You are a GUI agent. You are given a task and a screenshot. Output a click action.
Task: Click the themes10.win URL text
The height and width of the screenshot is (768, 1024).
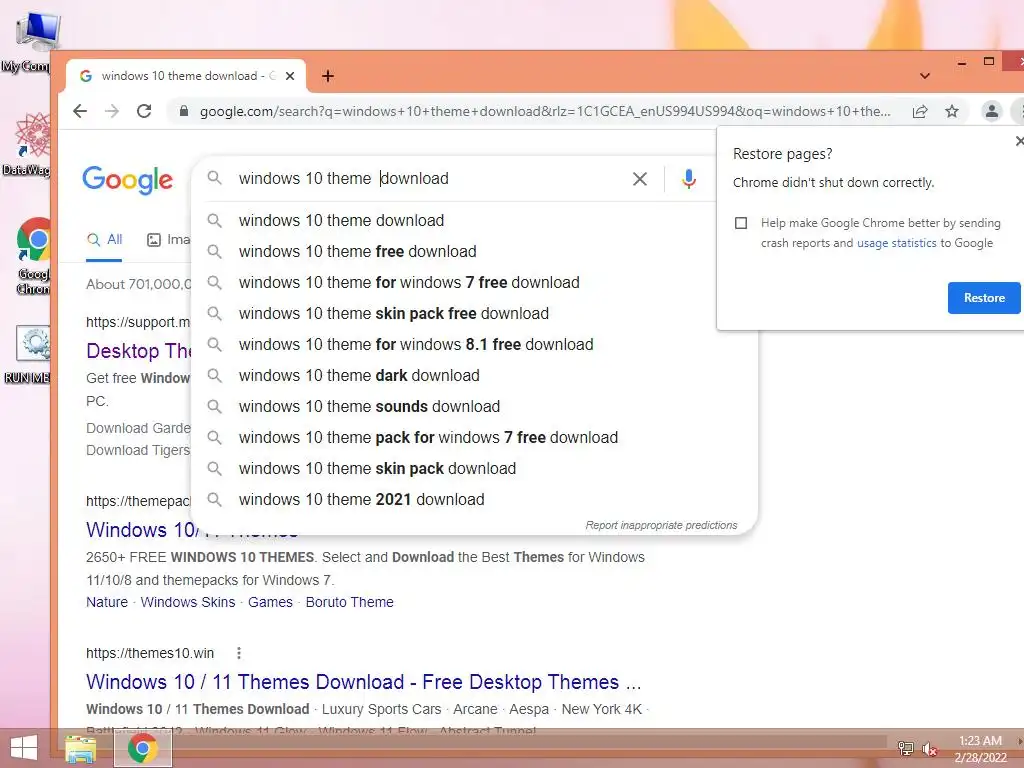150,653
